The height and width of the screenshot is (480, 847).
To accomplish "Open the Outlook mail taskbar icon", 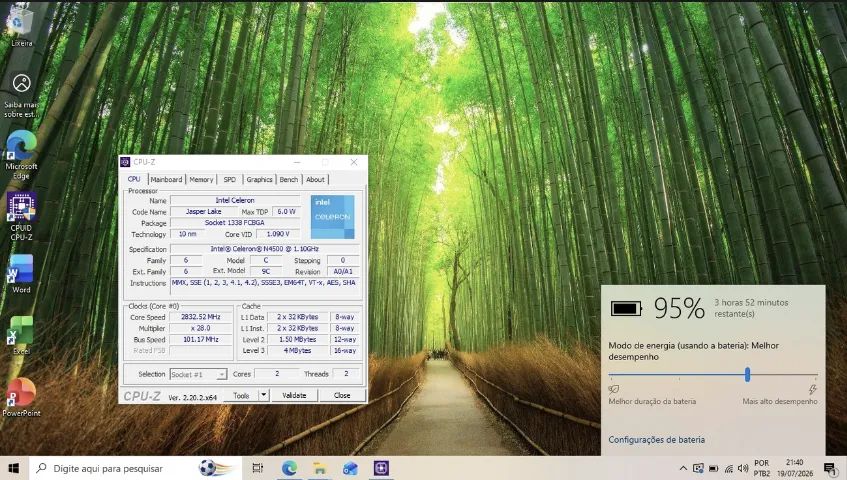I will click(350, 468).
